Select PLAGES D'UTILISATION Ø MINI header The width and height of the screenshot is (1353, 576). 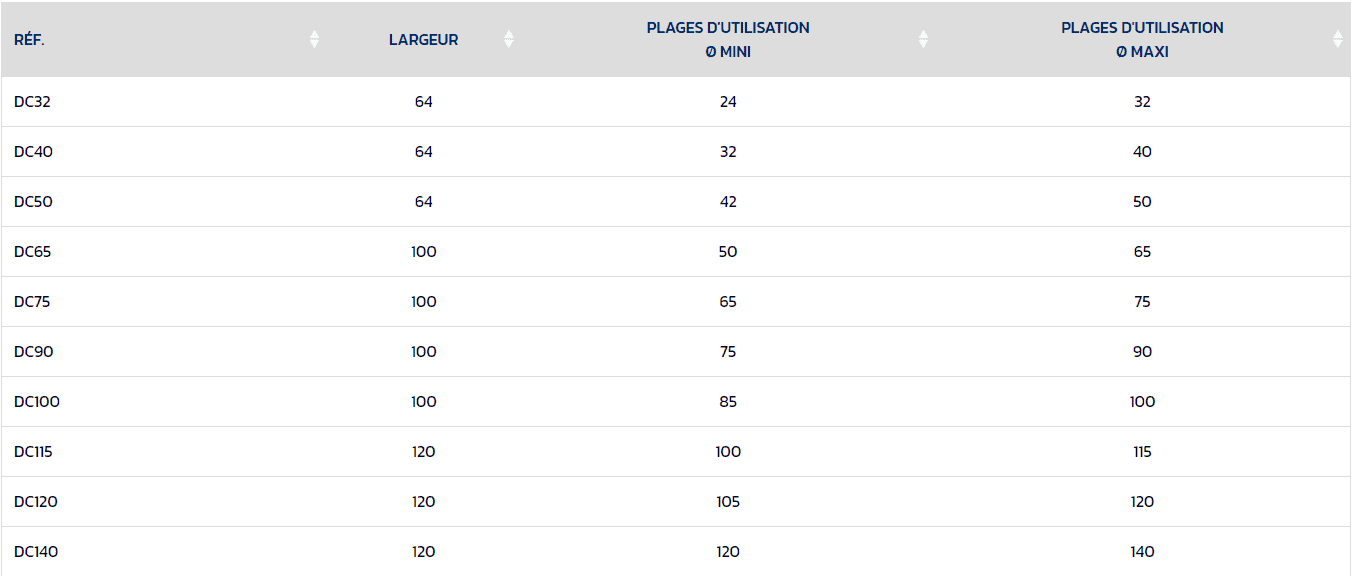[728, 40]
